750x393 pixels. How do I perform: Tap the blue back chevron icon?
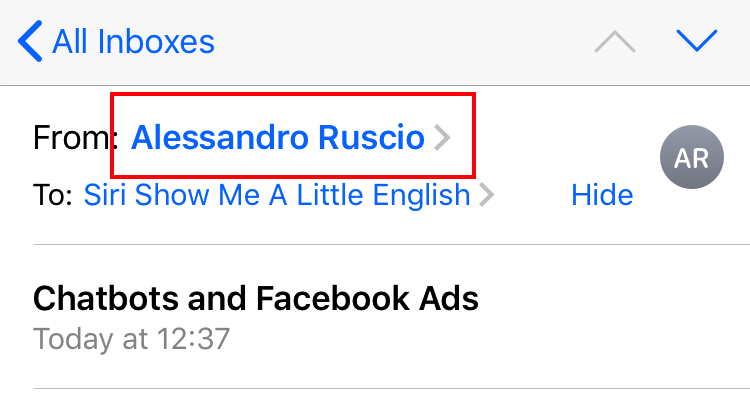pyautogui.click(x=30, y=41)
